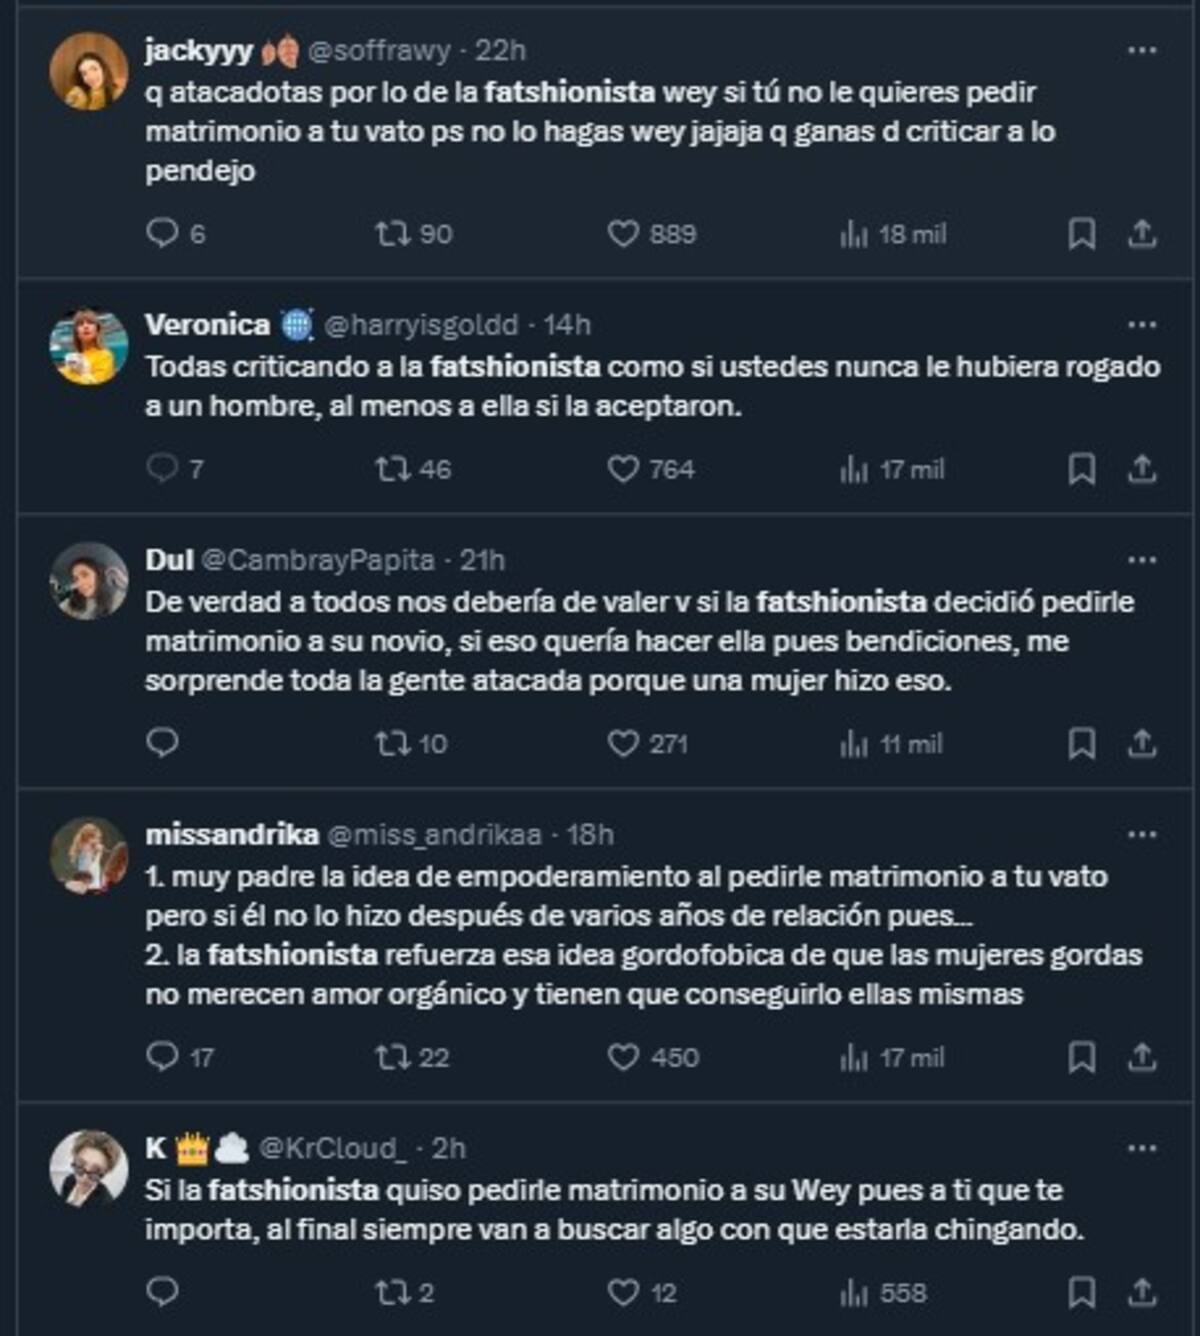Bookmark missandrika's tweet
Screen dimensions: 1200x1336
1081,1058
